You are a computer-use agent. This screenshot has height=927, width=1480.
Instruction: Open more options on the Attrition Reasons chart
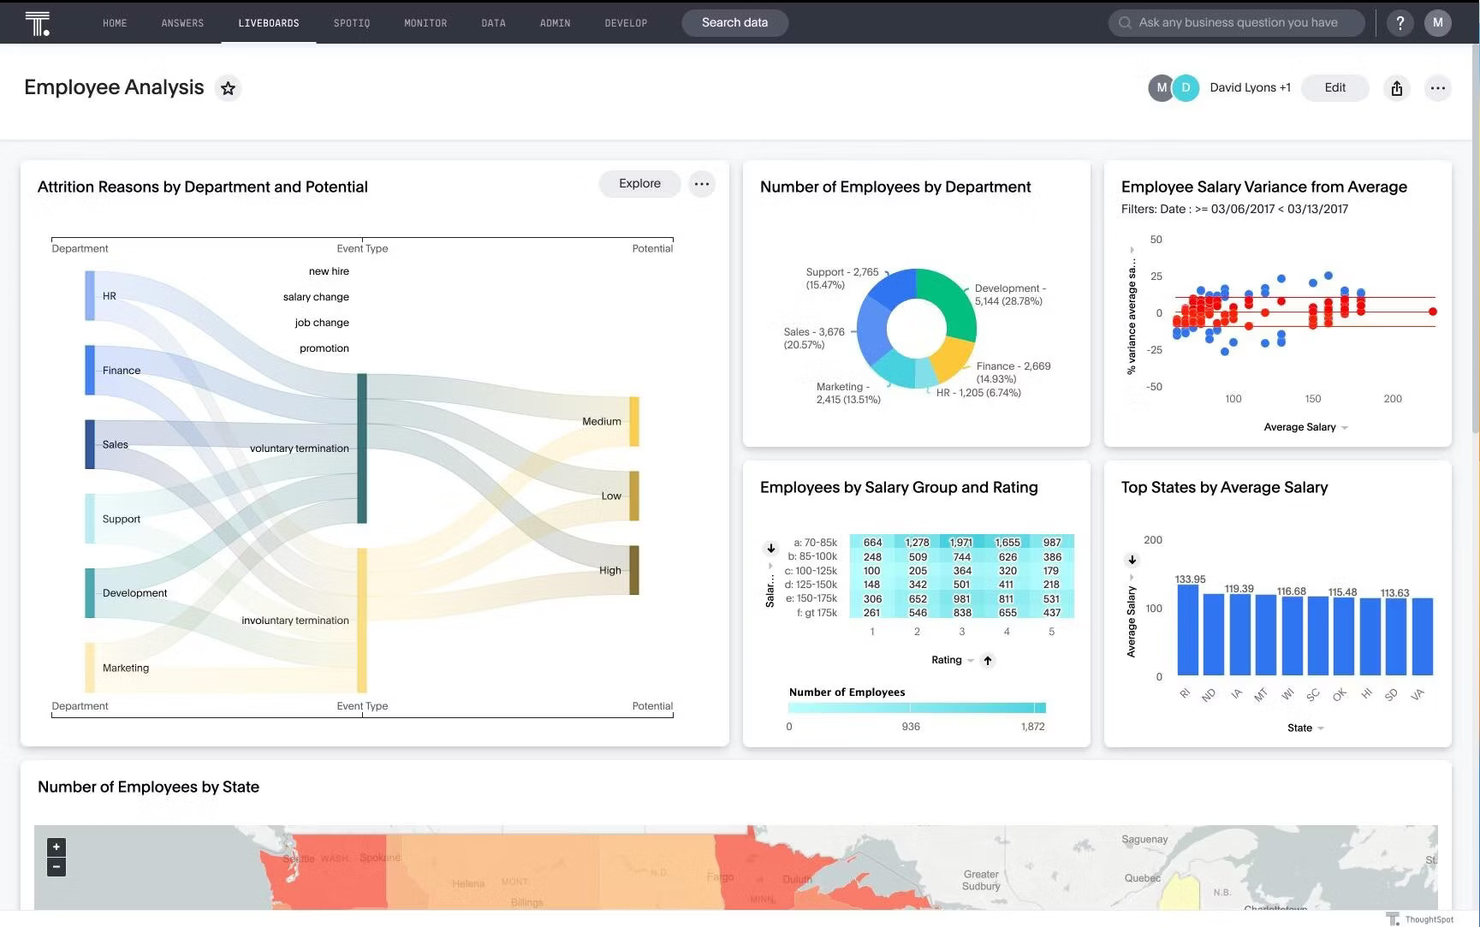tap(701, 183)
